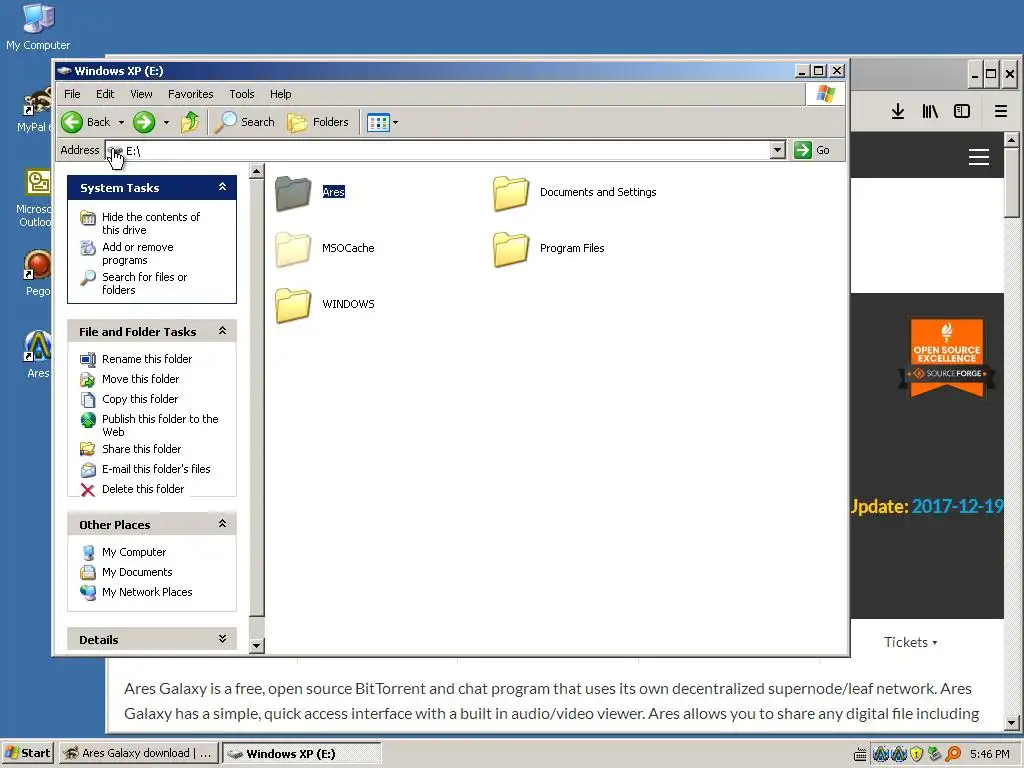The image size is (1024, 768).
Task: Open My Computer under Other Places
Action: pos(134,552)
